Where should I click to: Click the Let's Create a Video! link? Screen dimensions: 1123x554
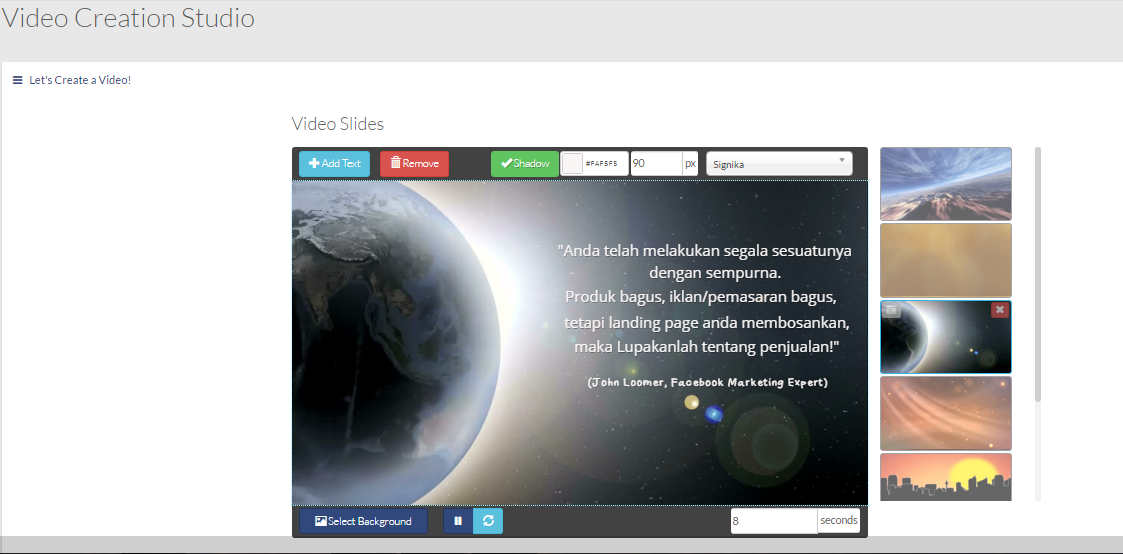tap(80, 80)
